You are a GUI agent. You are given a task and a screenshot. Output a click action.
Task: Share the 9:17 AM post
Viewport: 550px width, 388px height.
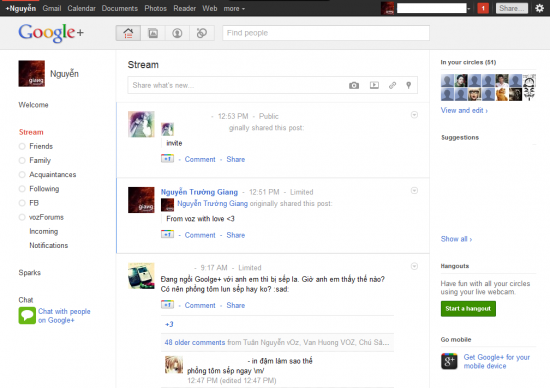point(236,305)
